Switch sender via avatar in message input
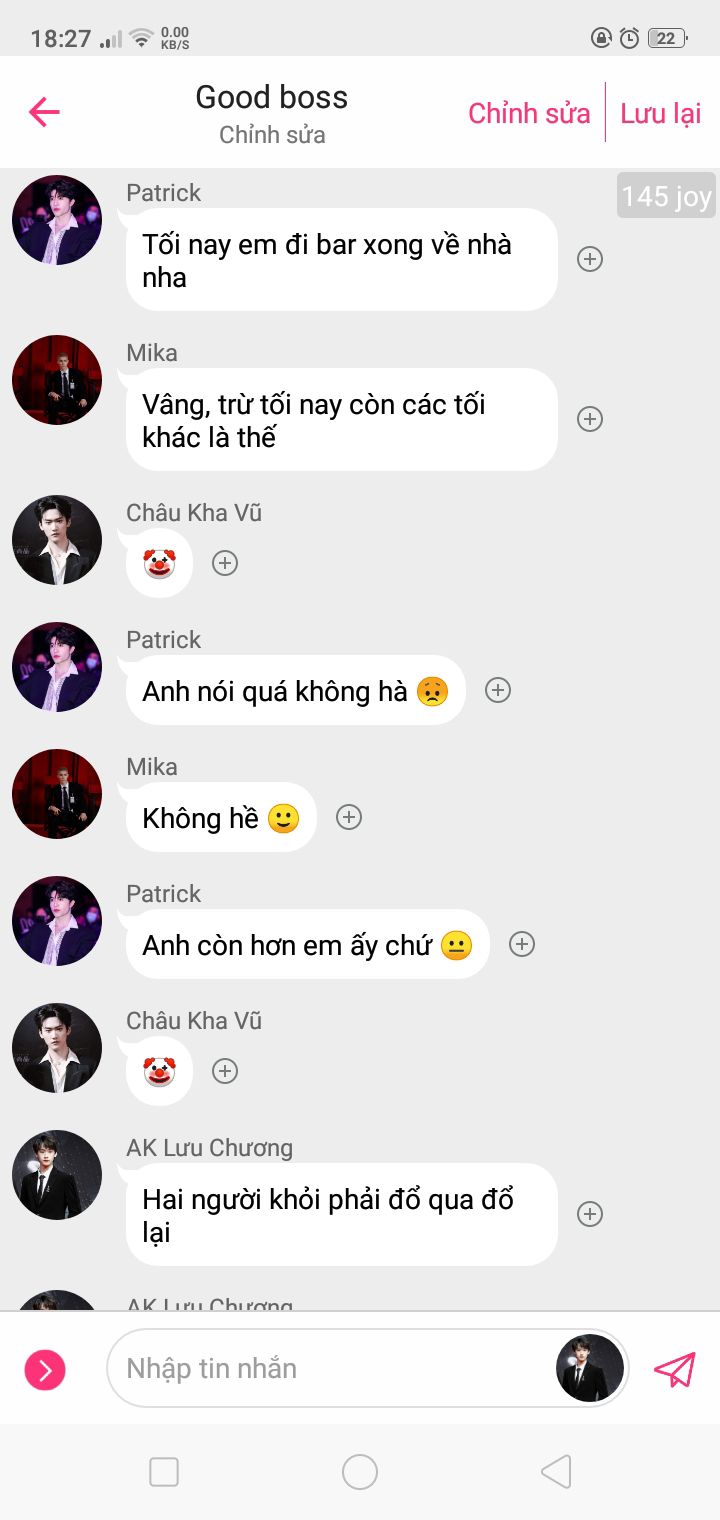The height and width of the screenshot is (1520, 720). coord(590,1368)
